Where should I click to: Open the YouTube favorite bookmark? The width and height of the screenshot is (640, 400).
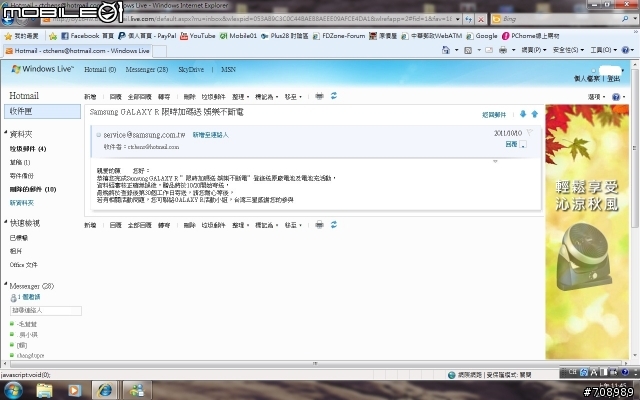198,36
